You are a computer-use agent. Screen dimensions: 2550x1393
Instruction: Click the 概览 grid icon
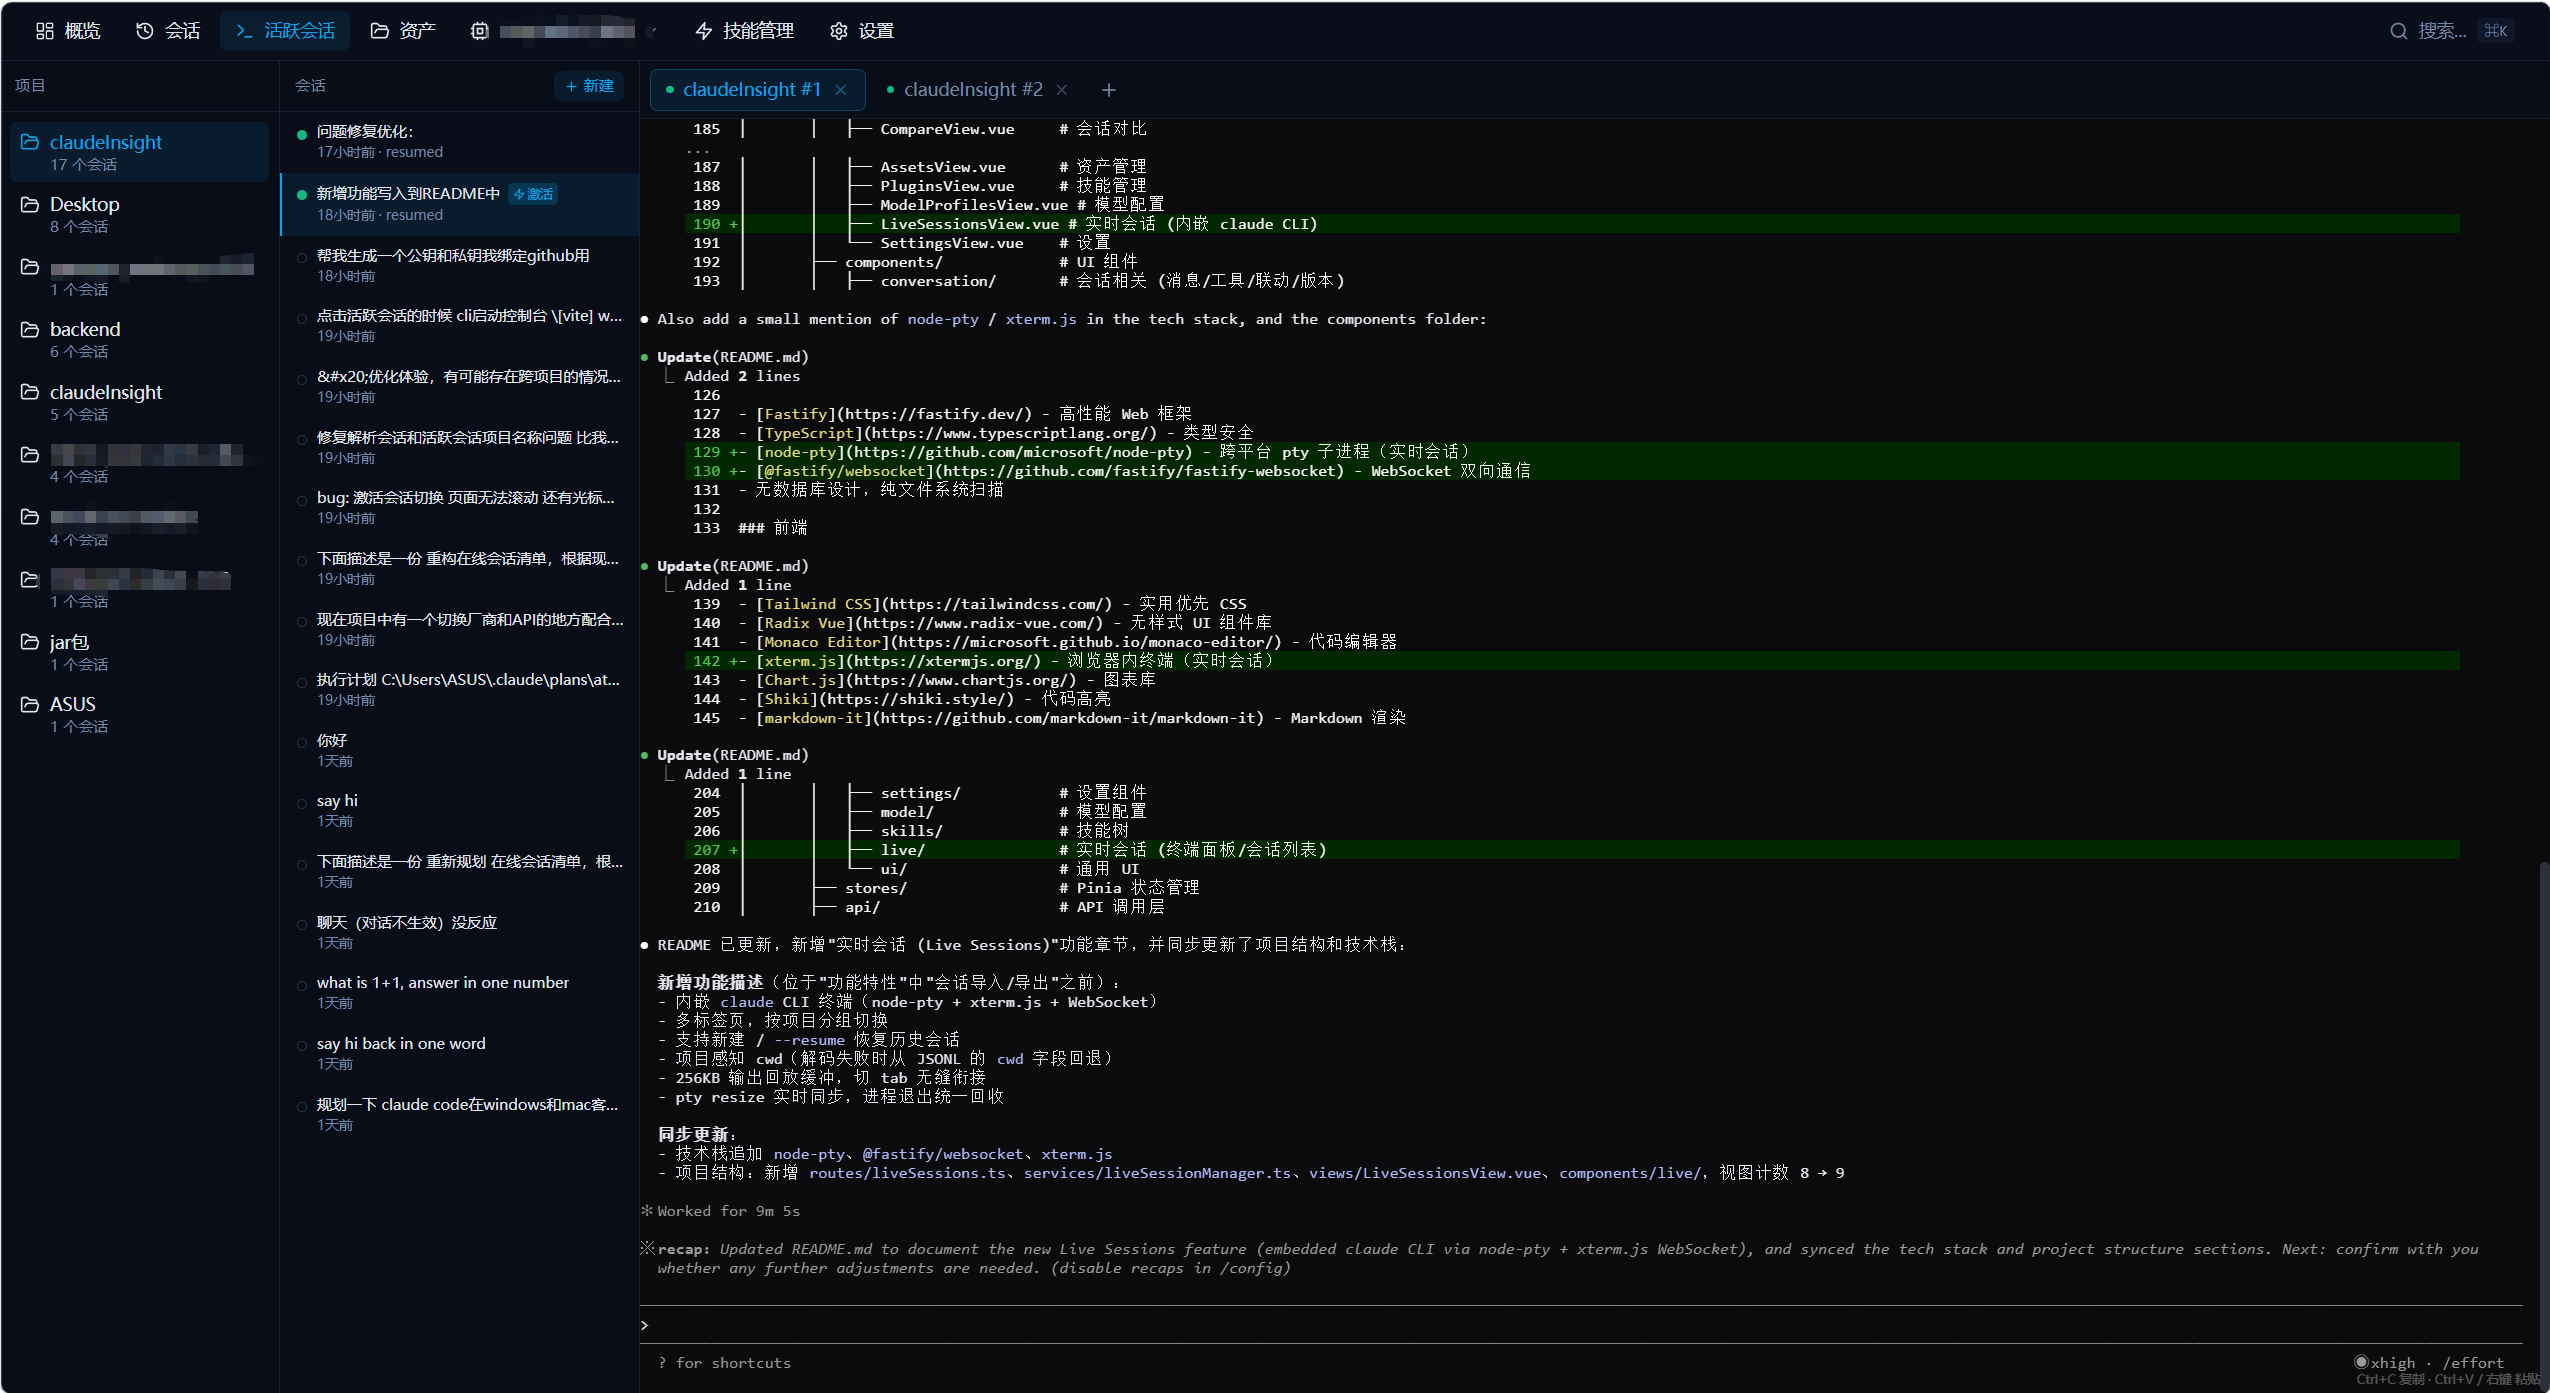pos(45,31)
